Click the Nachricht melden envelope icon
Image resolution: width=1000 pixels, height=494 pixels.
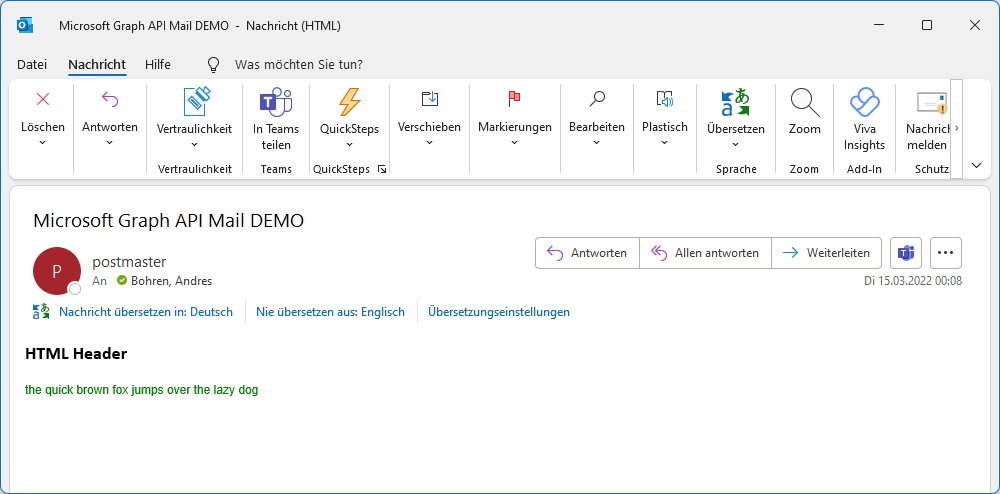click(932, 102)
